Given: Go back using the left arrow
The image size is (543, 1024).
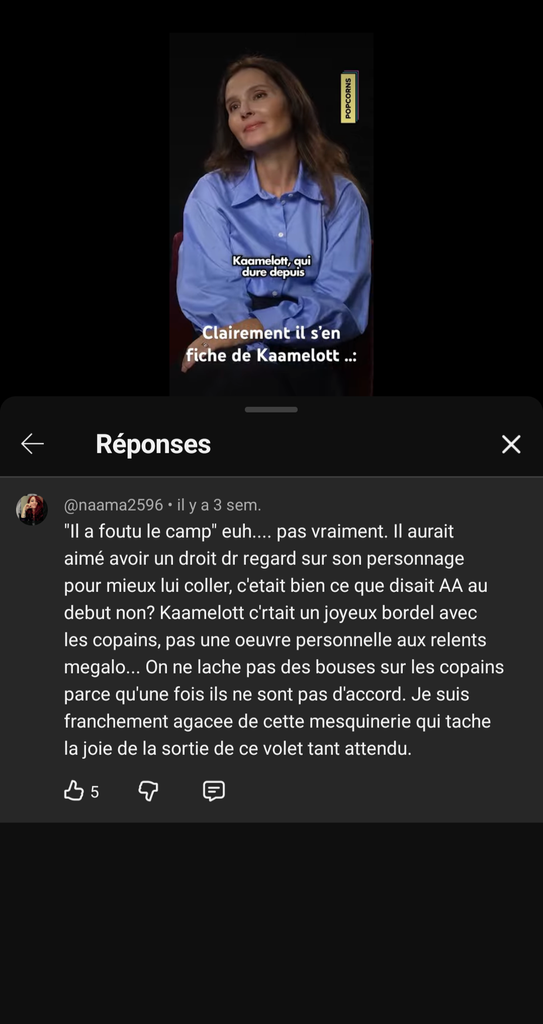Looking at the screenshot, I should pyautogui.click(x=32, y=444).
